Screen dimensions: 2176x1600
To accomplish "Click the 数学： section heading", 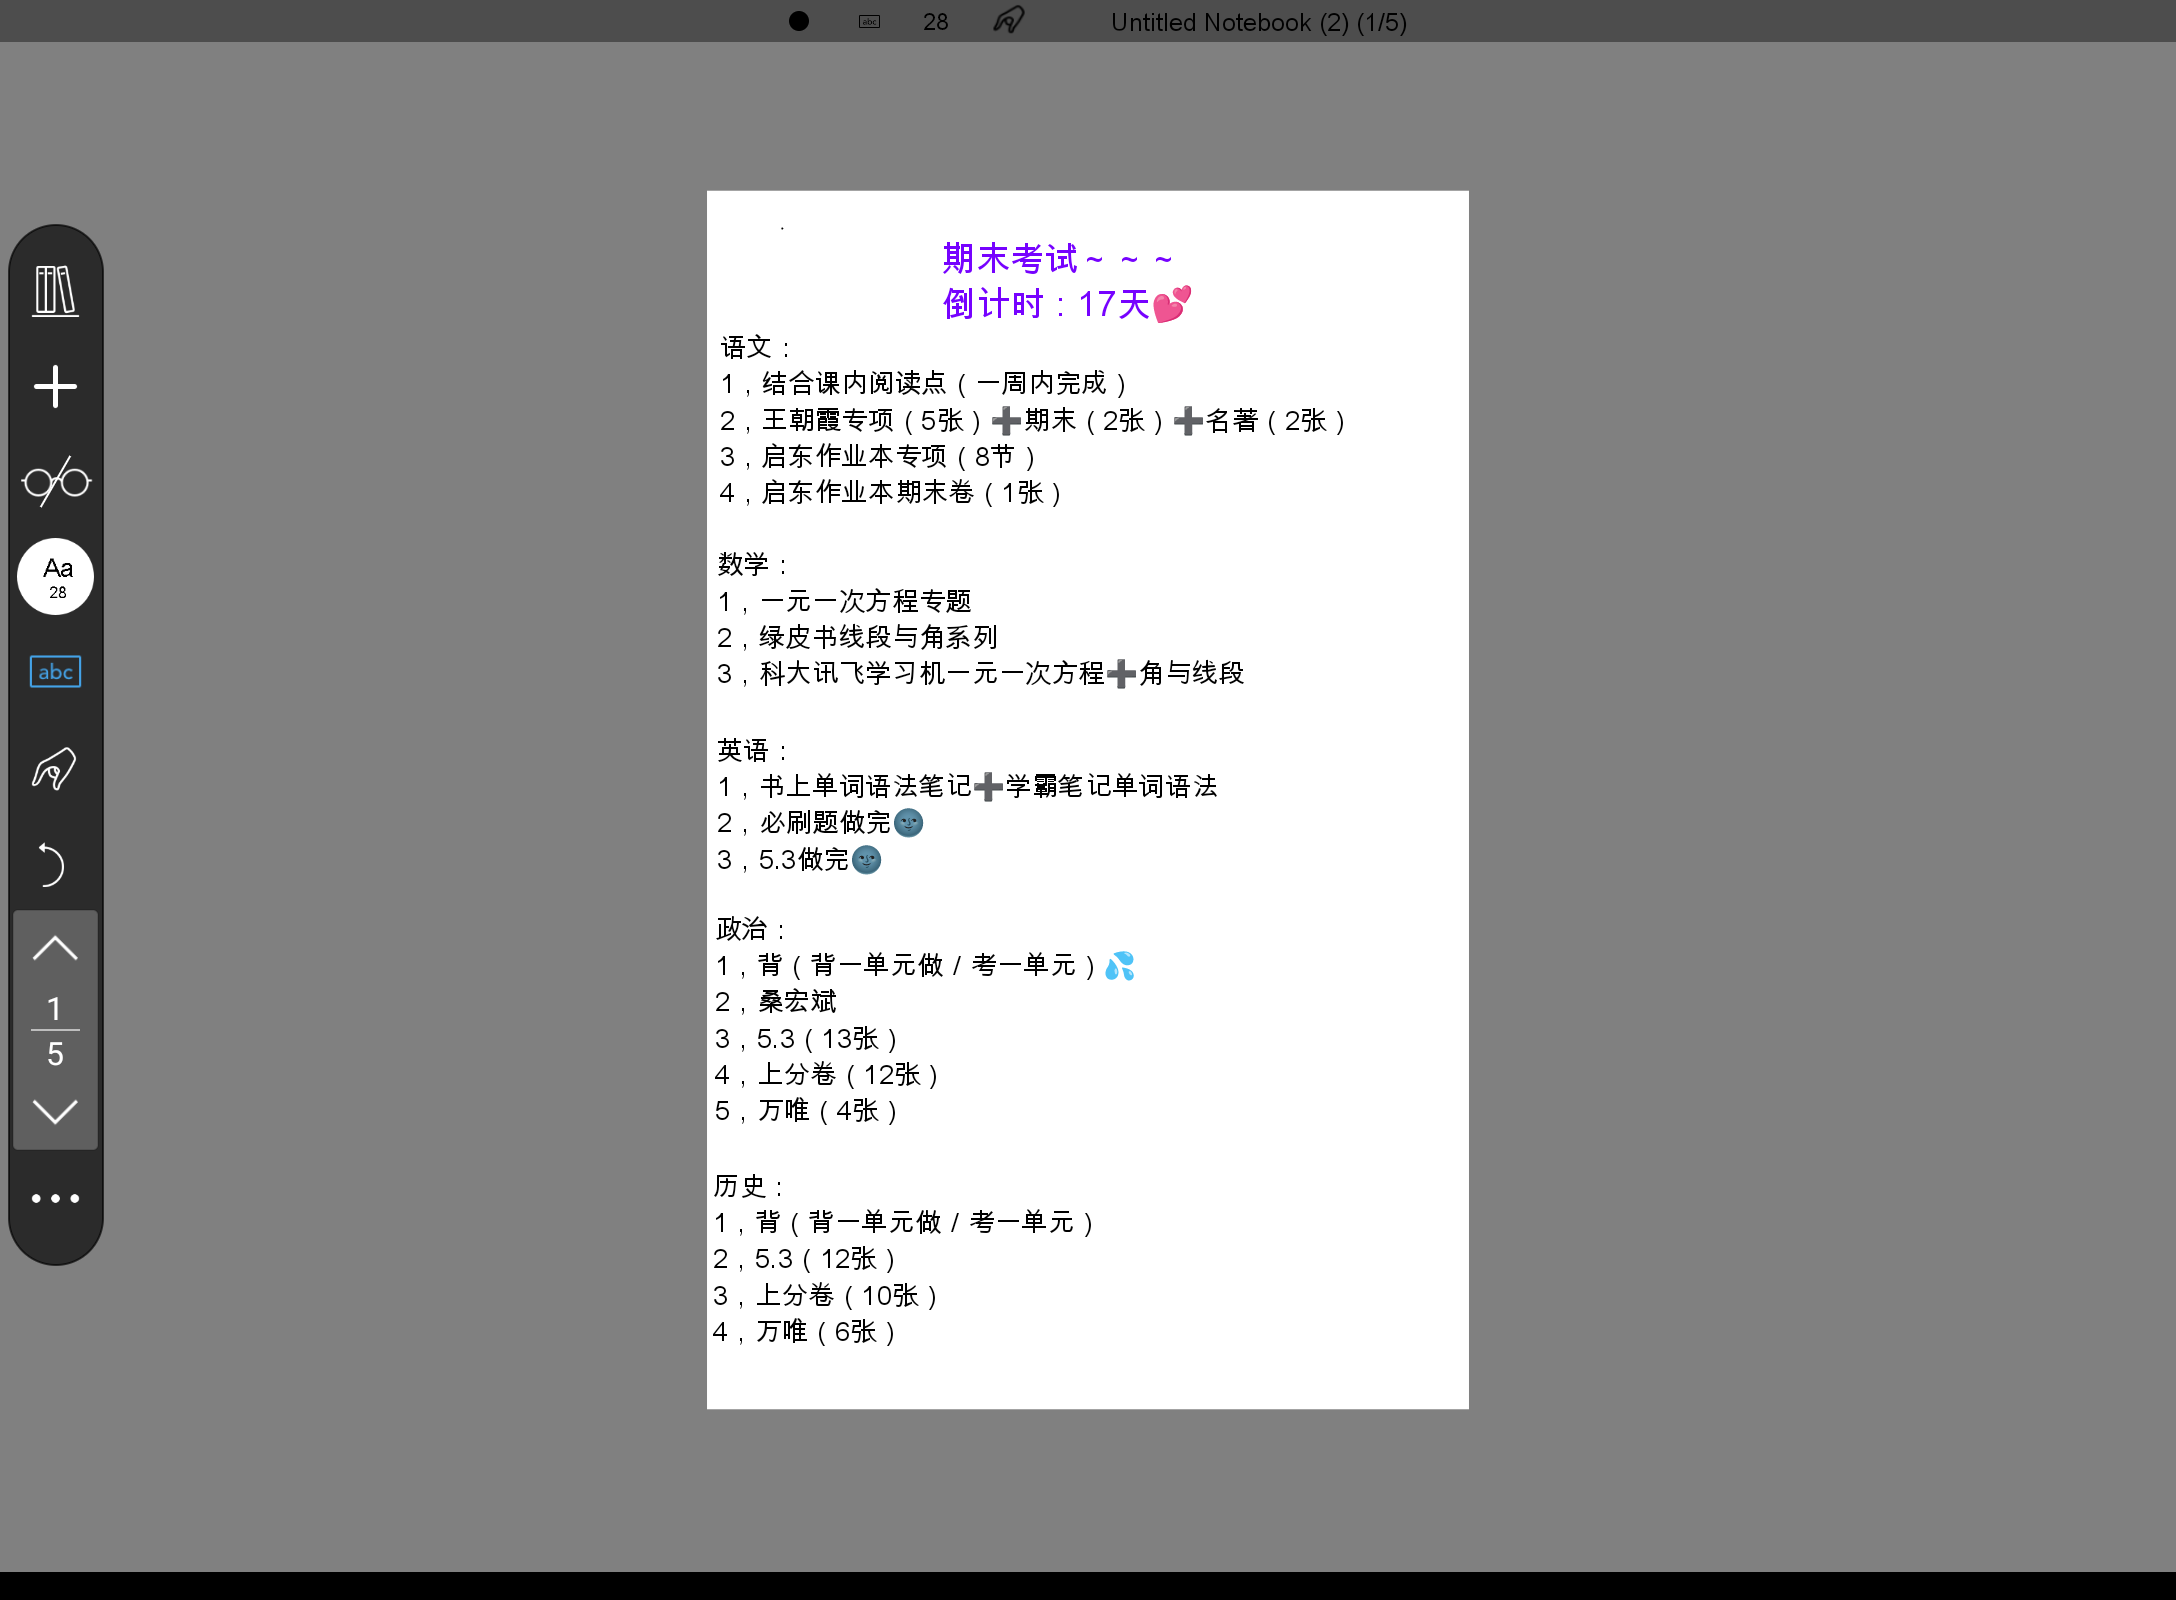I will tap(754, 564).
